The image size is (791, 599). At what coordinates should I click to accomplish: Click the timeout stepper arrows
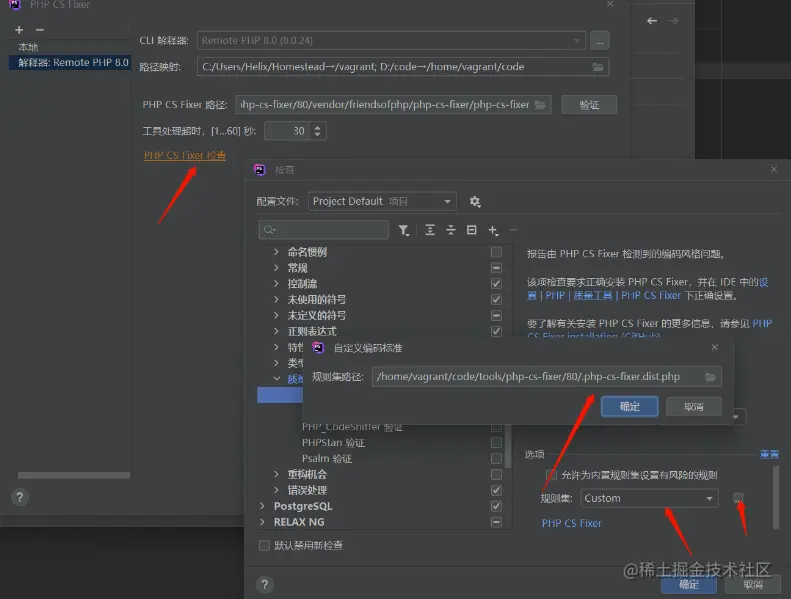point(317,131)
